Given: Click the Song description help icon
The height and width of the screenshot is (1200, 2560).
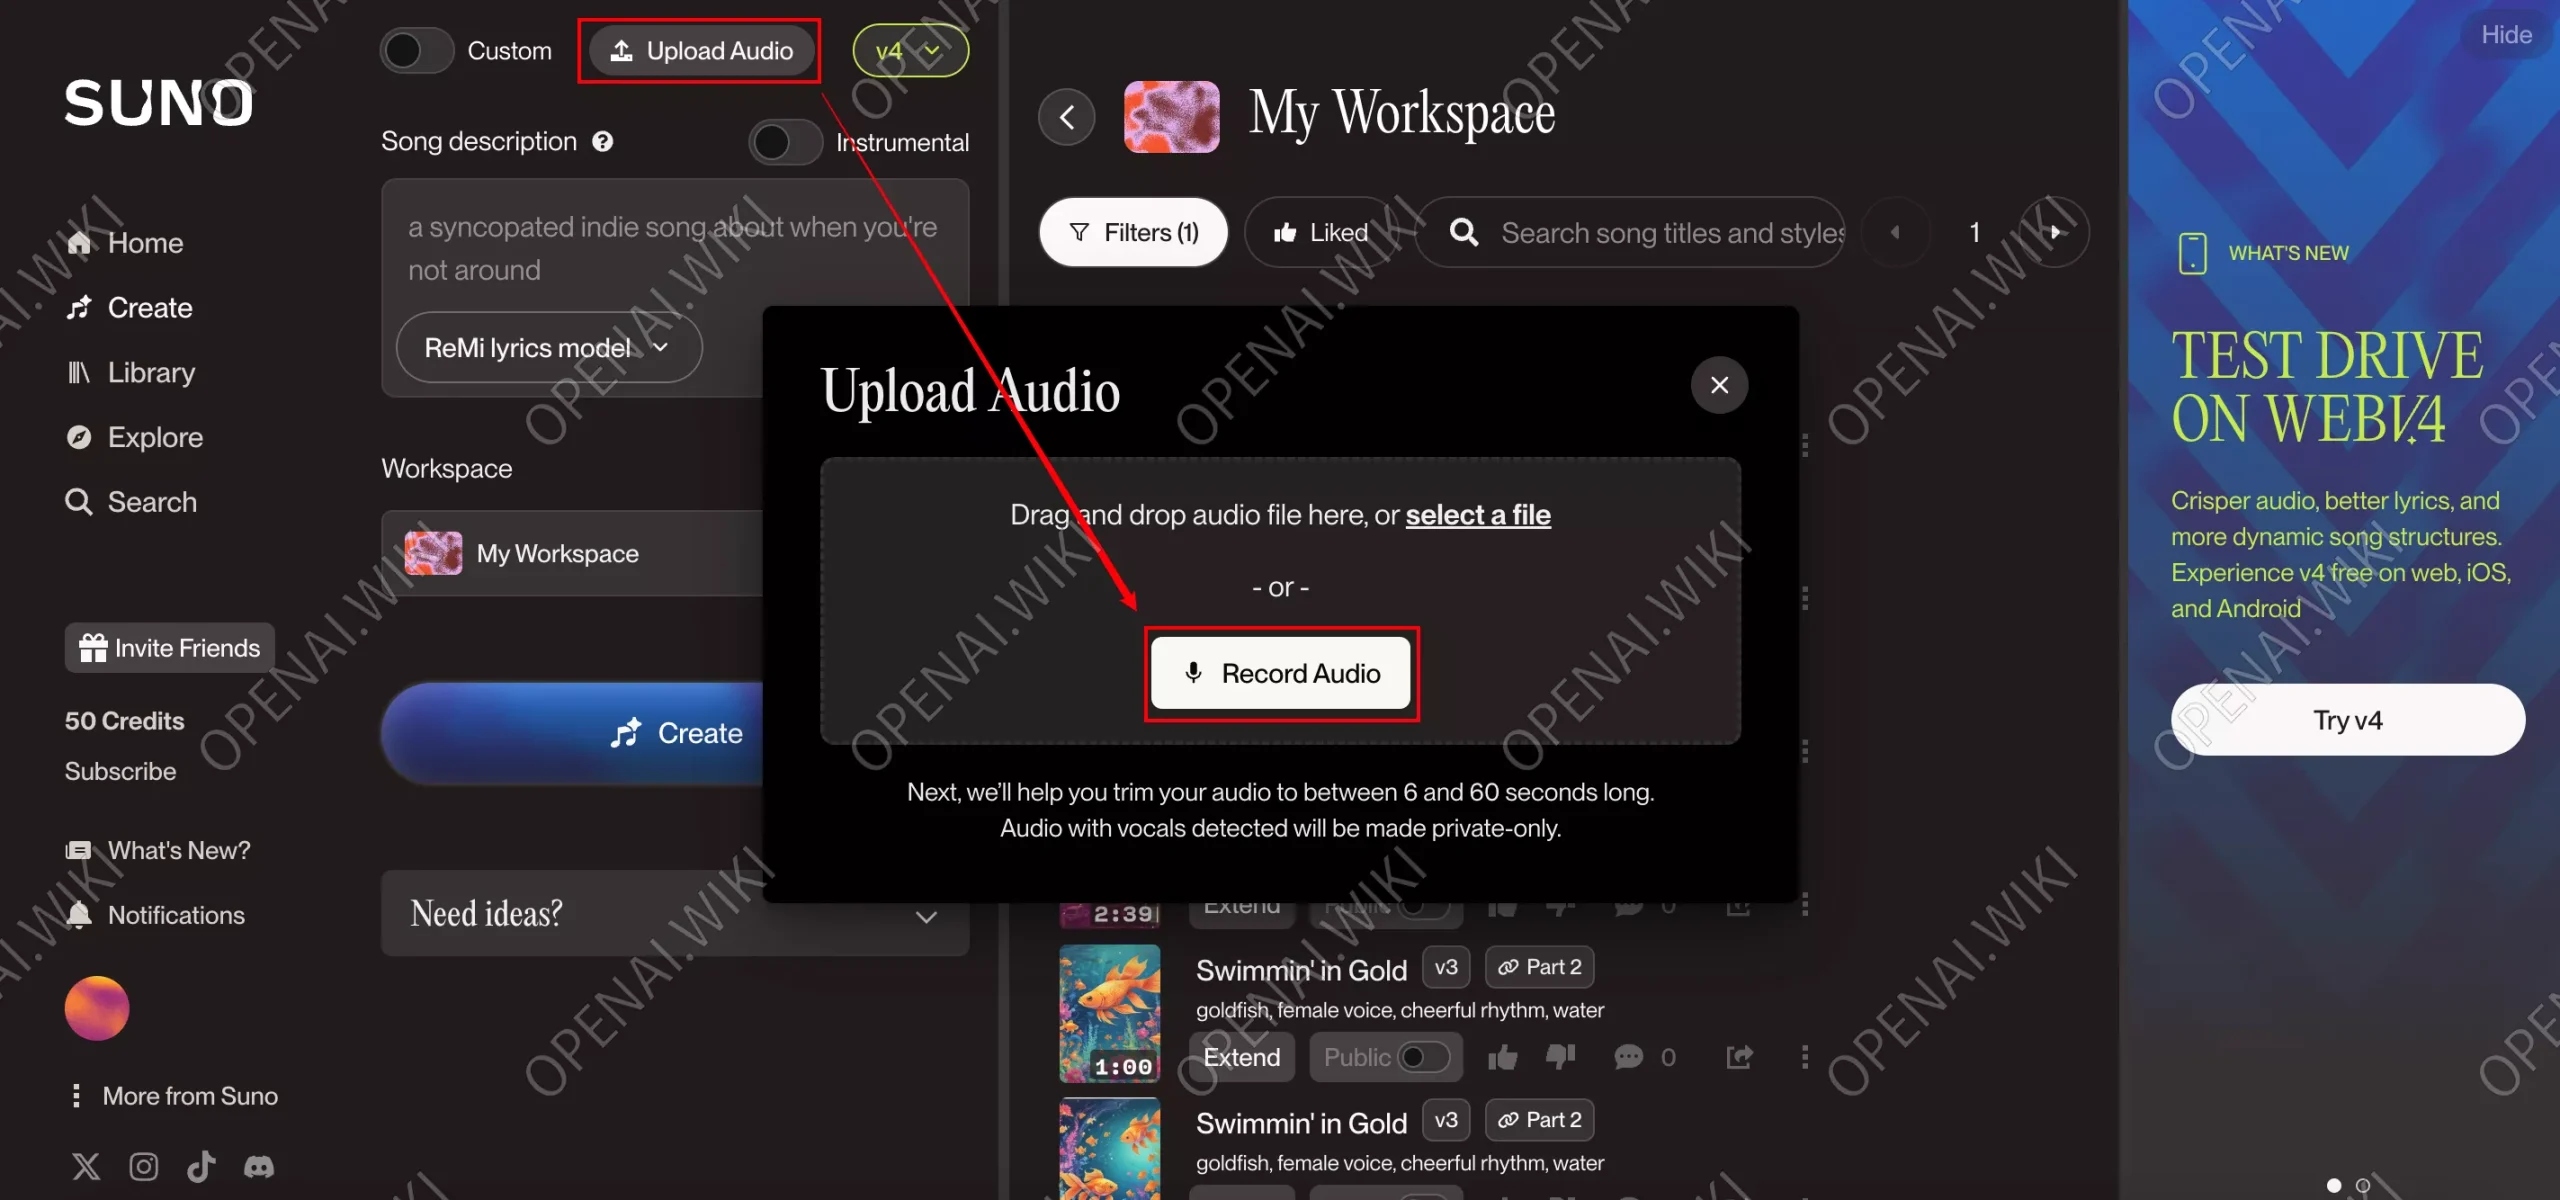Looking at the screenshot, I should click(x=602, y=142).
